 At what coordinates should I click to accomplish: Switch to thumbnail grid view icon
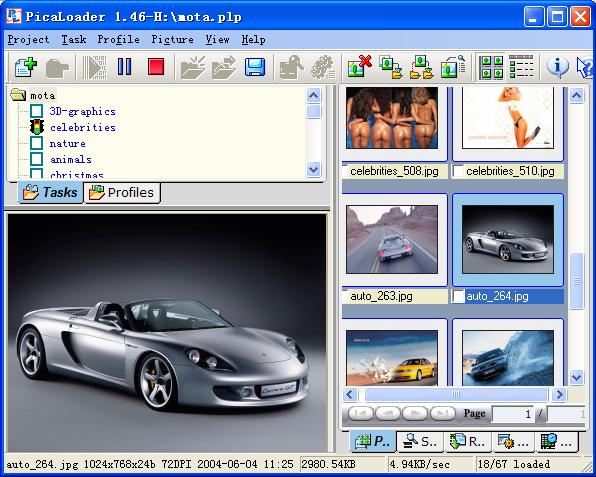491,67
